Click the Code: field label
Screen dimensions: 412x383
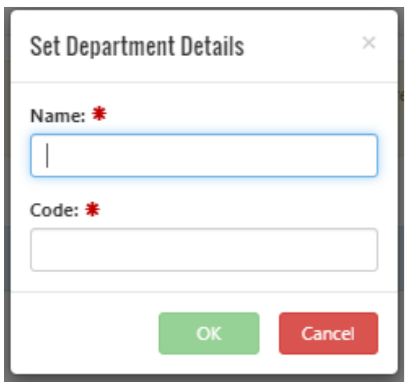54,210
